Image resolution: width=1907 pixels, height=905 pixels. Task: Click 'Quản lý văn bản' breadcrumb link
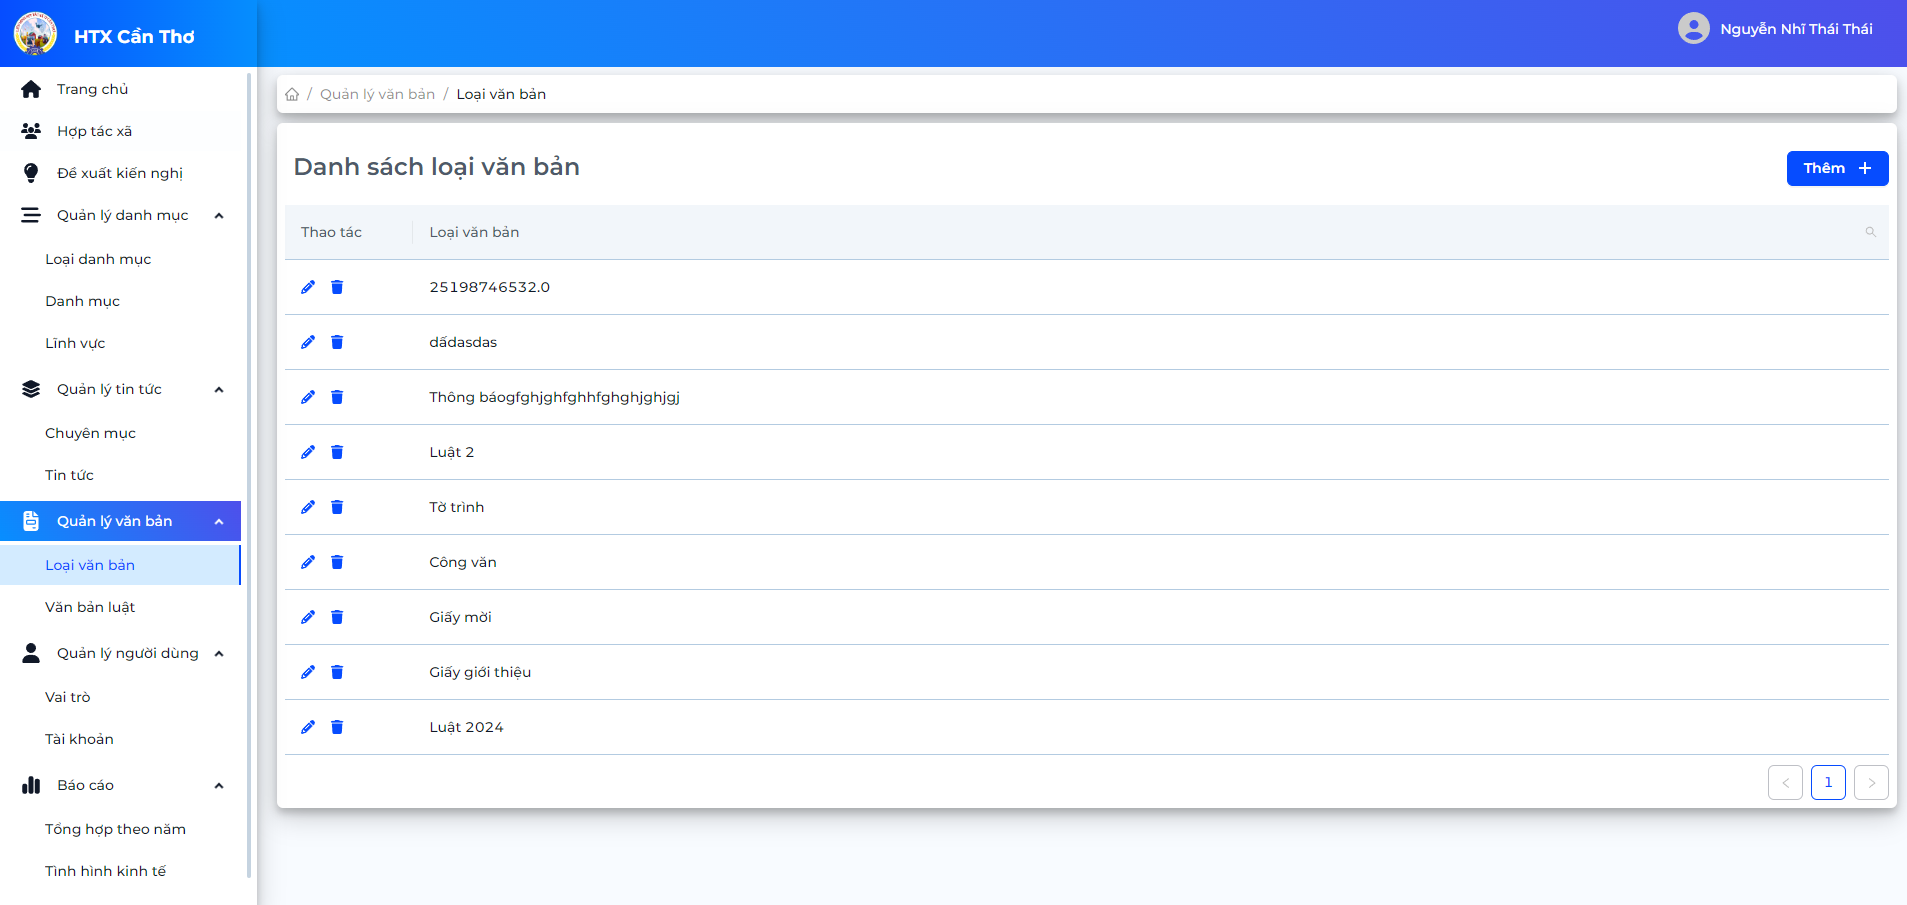click(x=377, y=94)
